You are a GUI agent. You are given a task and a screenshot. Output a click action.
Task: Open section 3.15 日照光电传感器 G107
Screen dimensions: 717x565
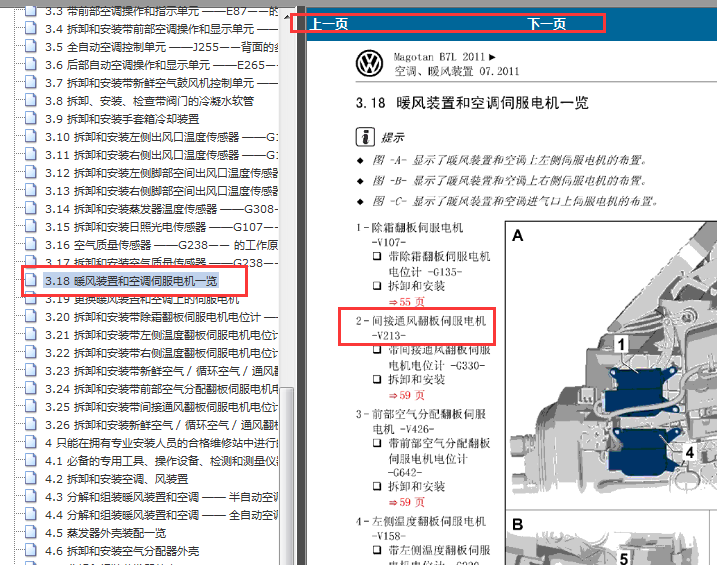(161, 227)
